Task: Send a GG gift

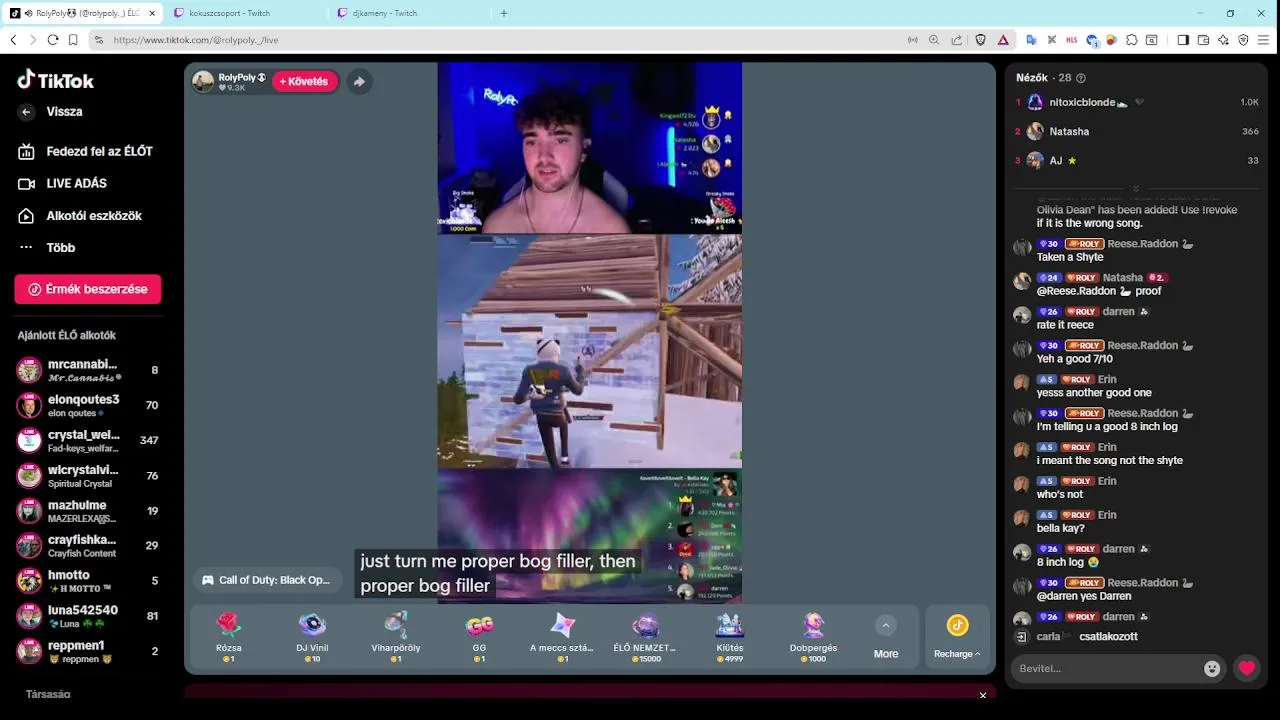Action: pos(479,638)
